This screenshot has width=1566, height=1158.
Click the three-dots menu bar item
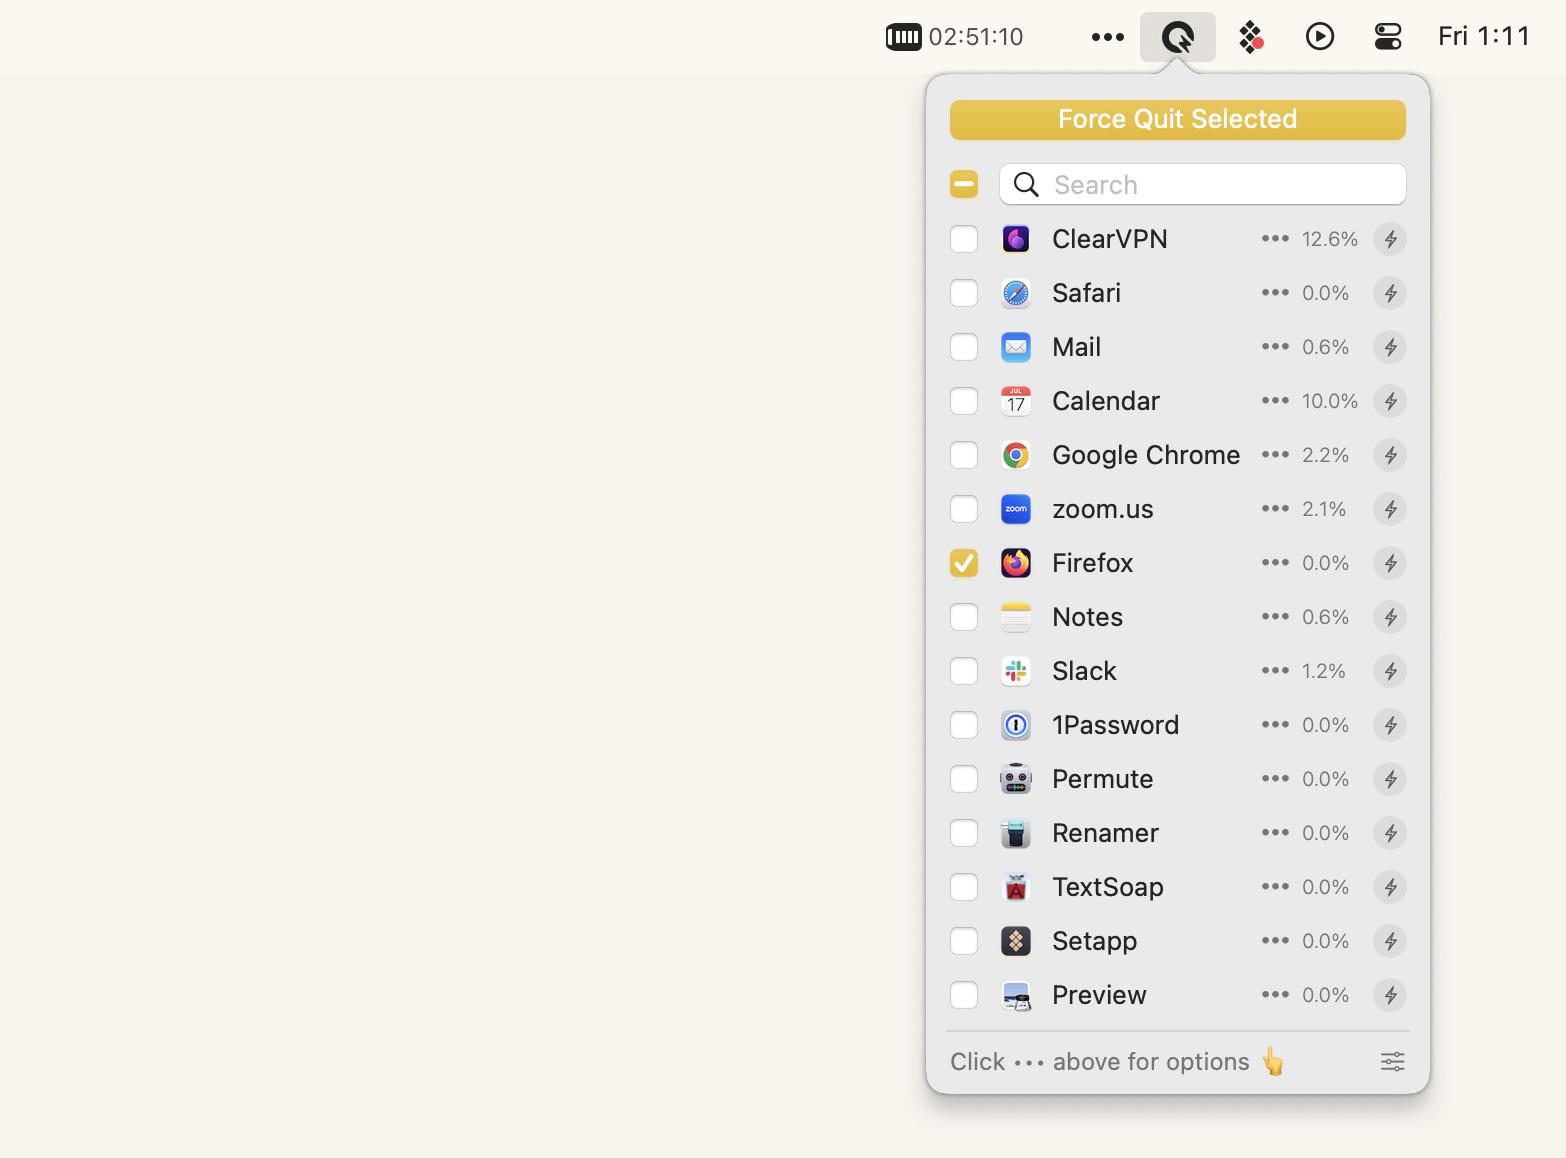pyautogui.click(x=1107, y=37)
